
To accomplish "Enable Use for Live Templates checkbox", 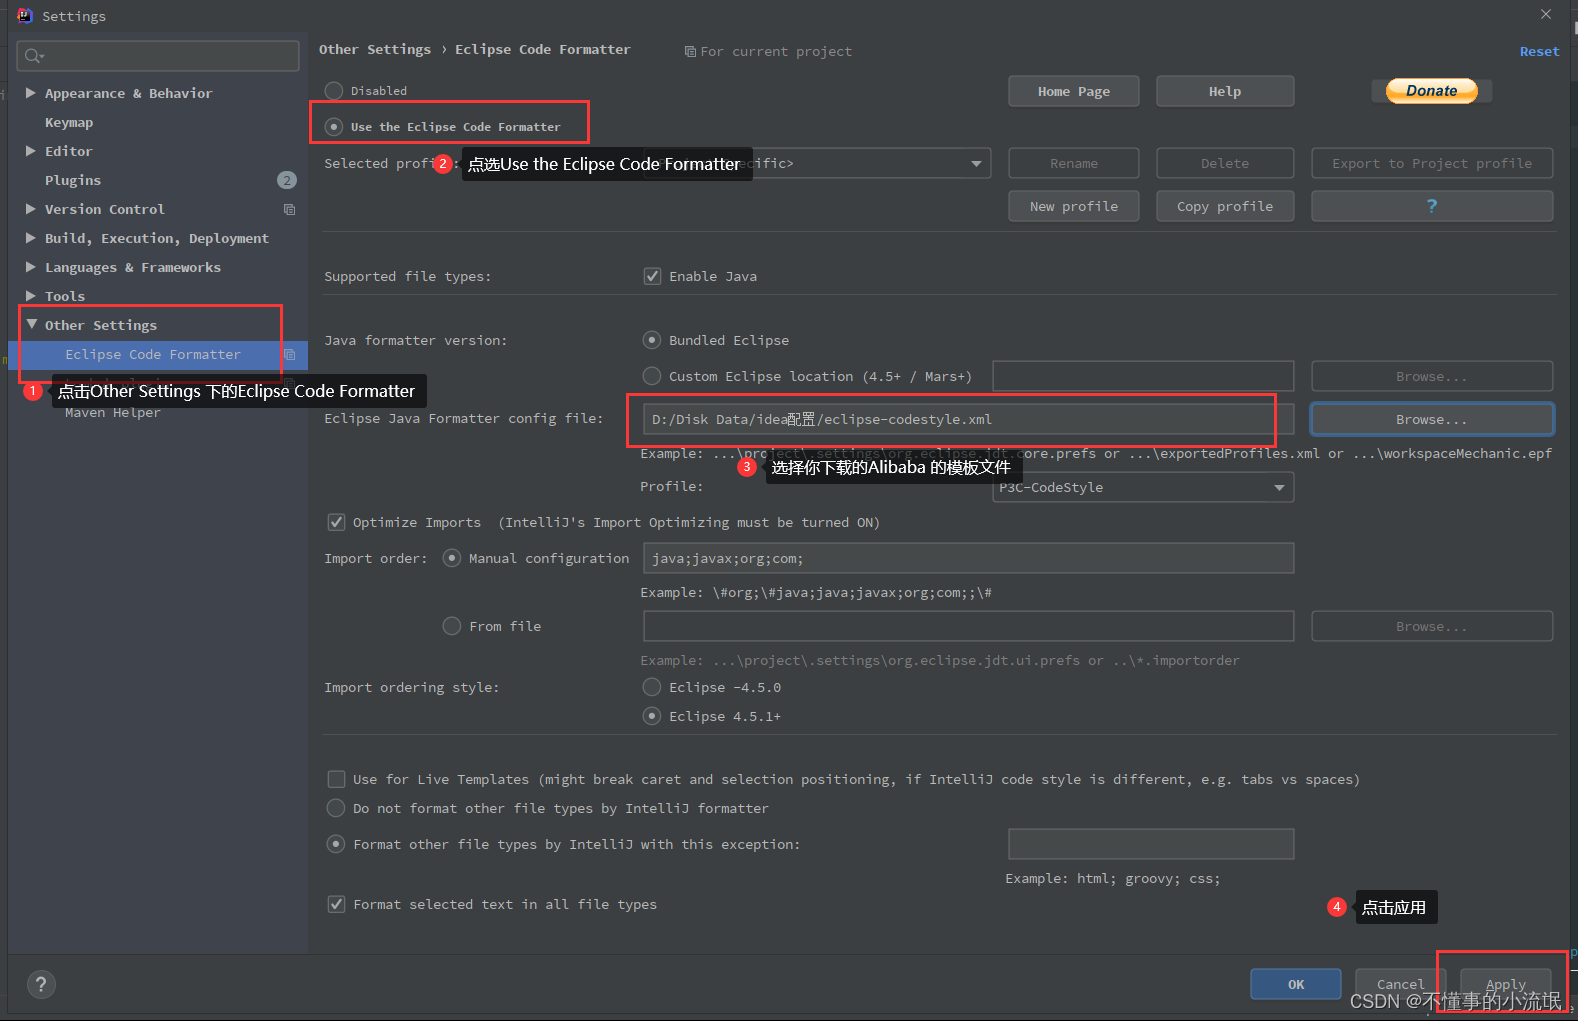I will pyautogui.click(x=337, y=779).
